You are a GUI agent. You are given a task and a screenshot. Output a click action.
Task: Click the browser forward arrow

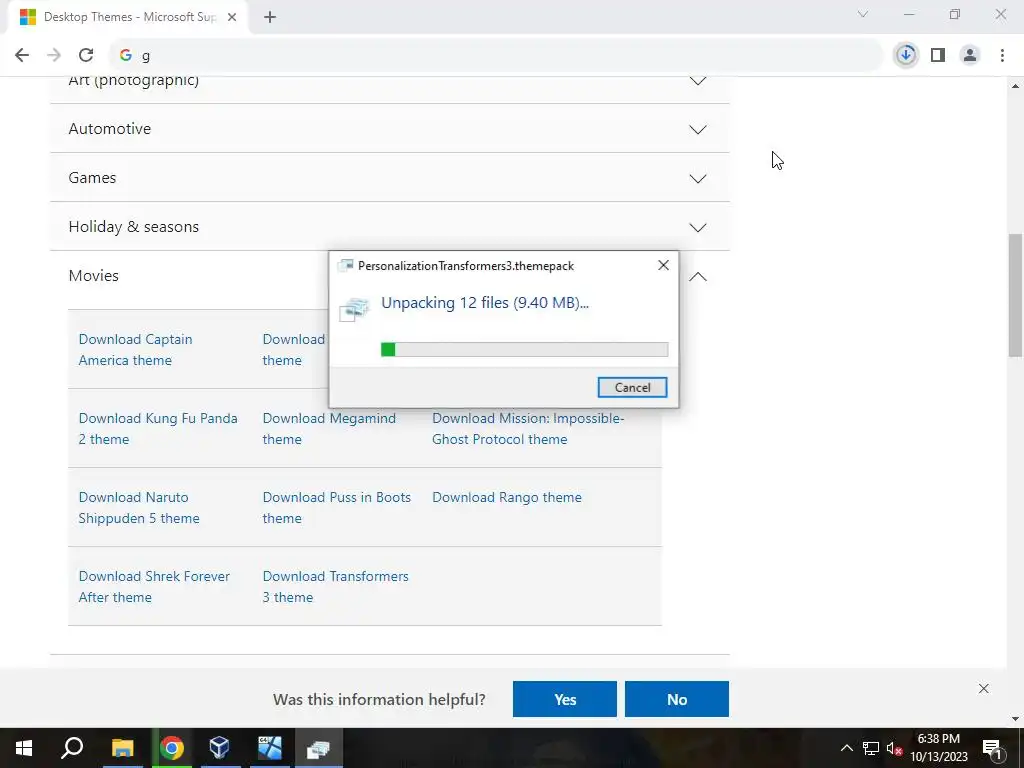point(54,56)
